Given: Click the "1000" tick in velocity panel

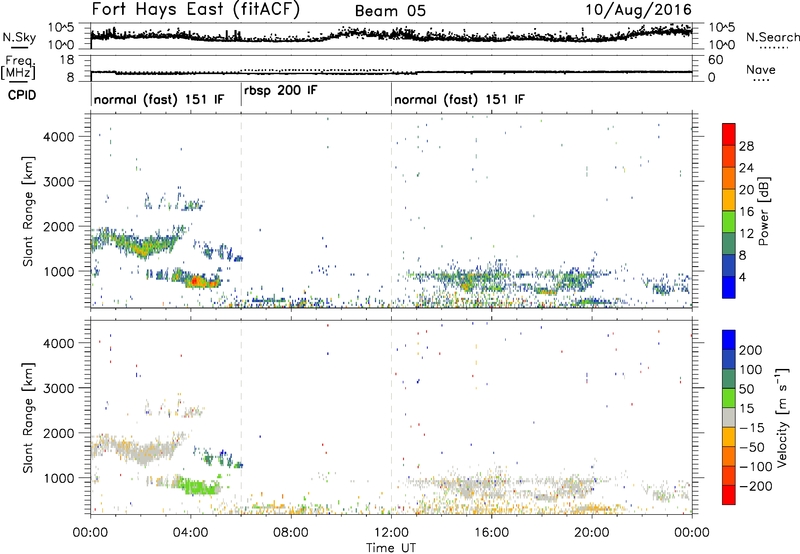Looking at the screenshot, I should point(58,478).
